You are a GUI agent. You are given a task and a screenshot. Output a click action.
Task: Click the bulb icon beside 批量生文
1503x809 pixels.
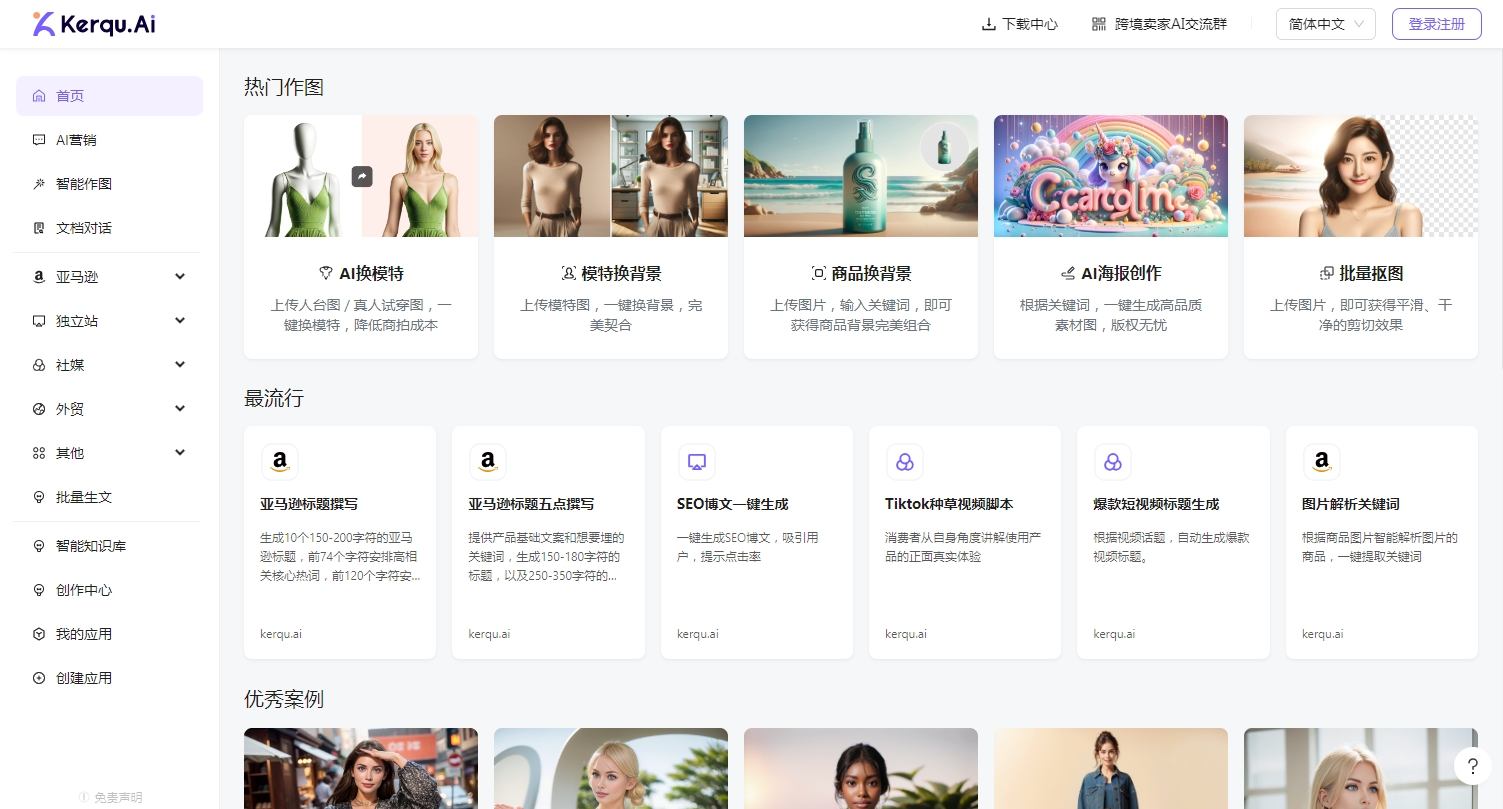click(x=39, y=497)
